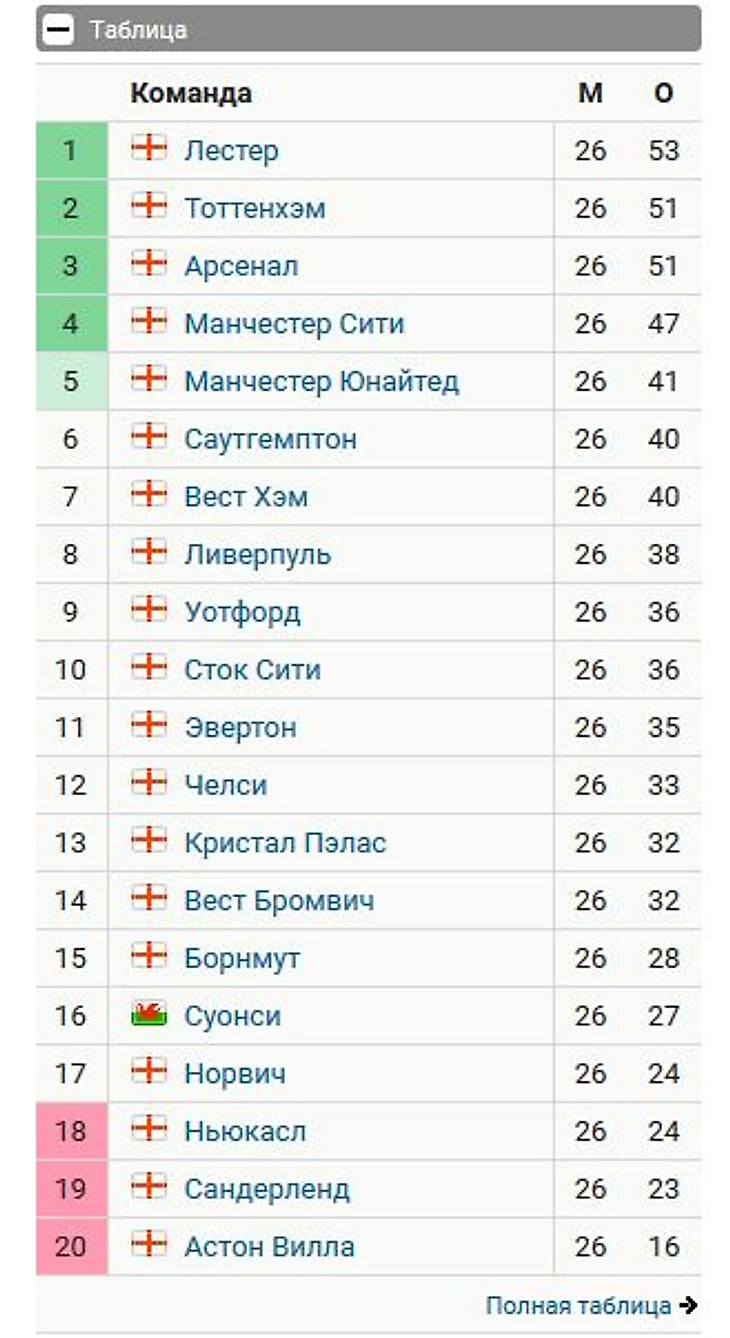Click the flag icon beside Ливерпуль

(x=149, y=551)
